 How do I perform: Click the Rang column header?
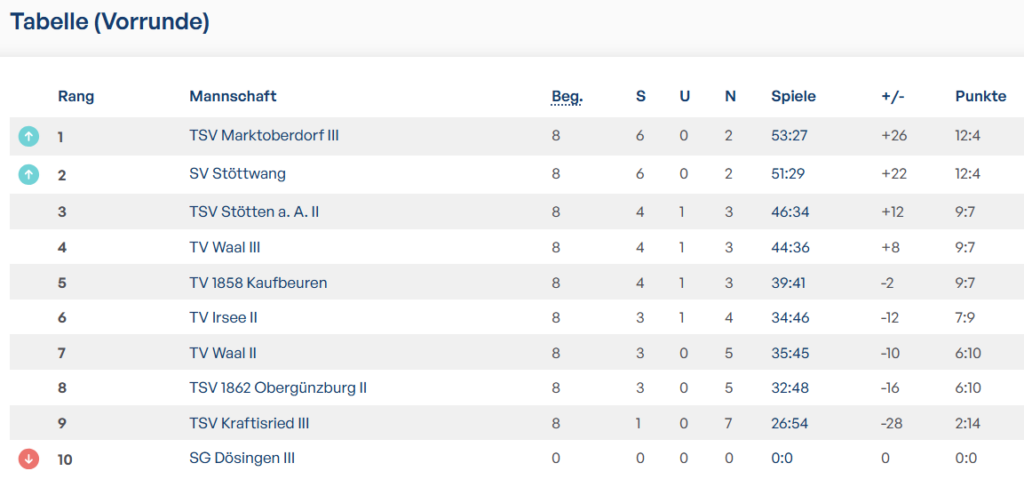pos(76,97)
